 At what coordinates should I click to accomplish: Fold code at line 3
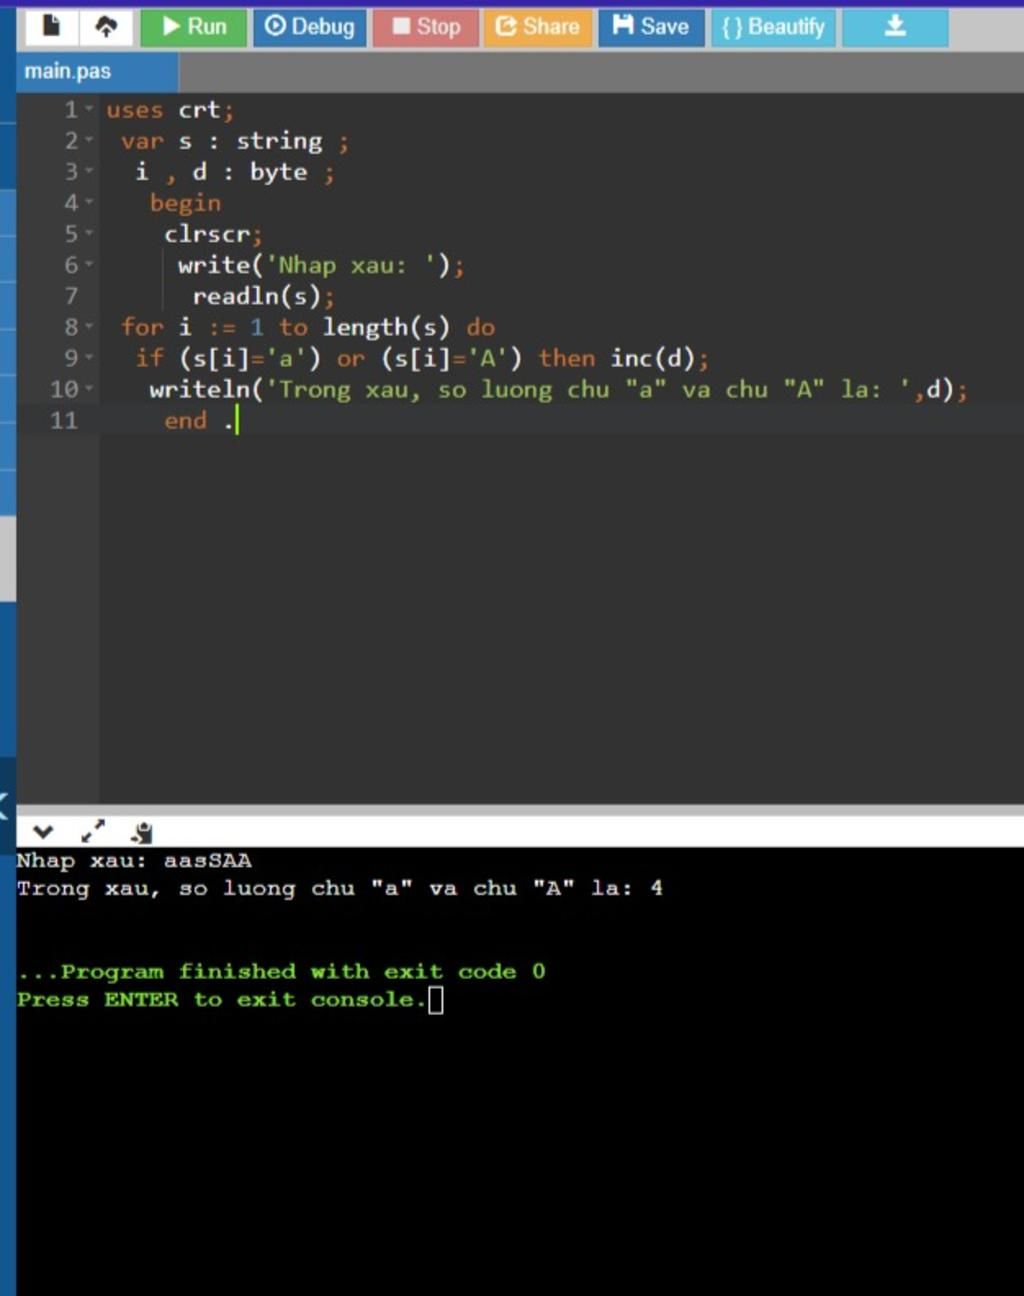click(89, 171)
